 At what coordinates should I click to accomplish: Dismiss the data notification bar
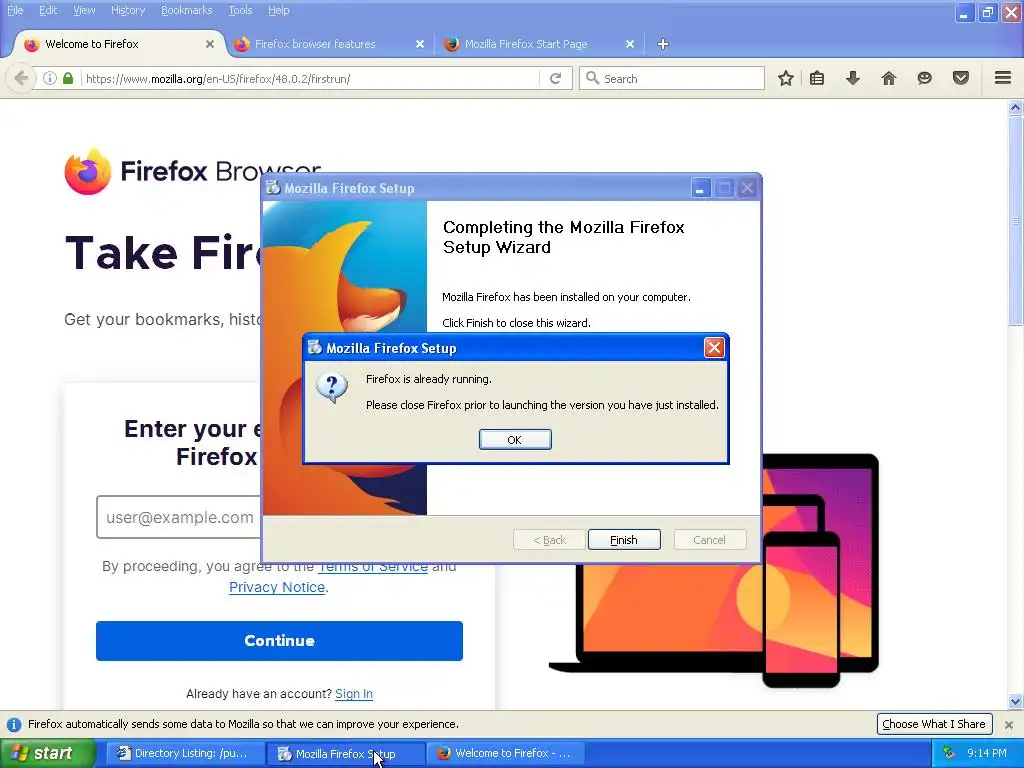click(x=1008, y=724)
